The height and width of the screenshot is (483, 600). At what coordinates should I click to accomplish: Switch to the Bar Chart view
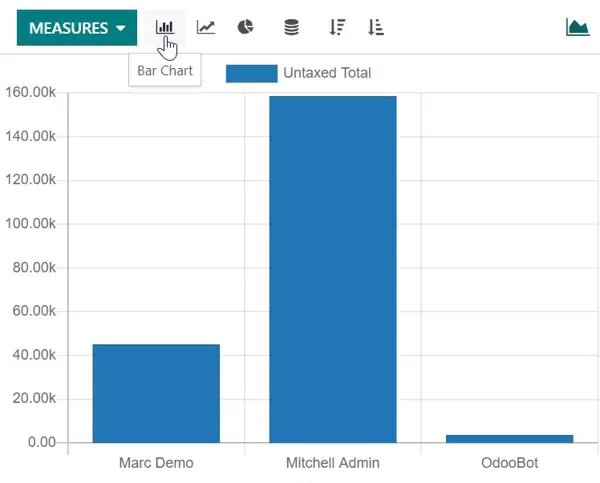tap(164, 27)
